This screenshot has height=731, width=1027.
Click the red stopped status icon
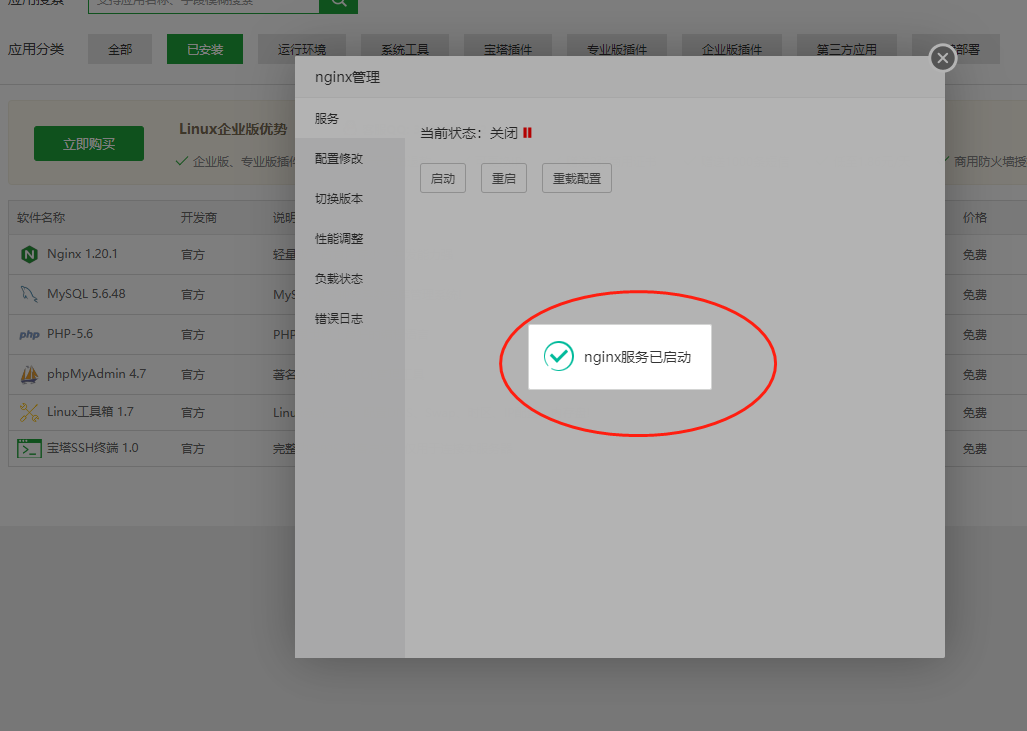527,133
